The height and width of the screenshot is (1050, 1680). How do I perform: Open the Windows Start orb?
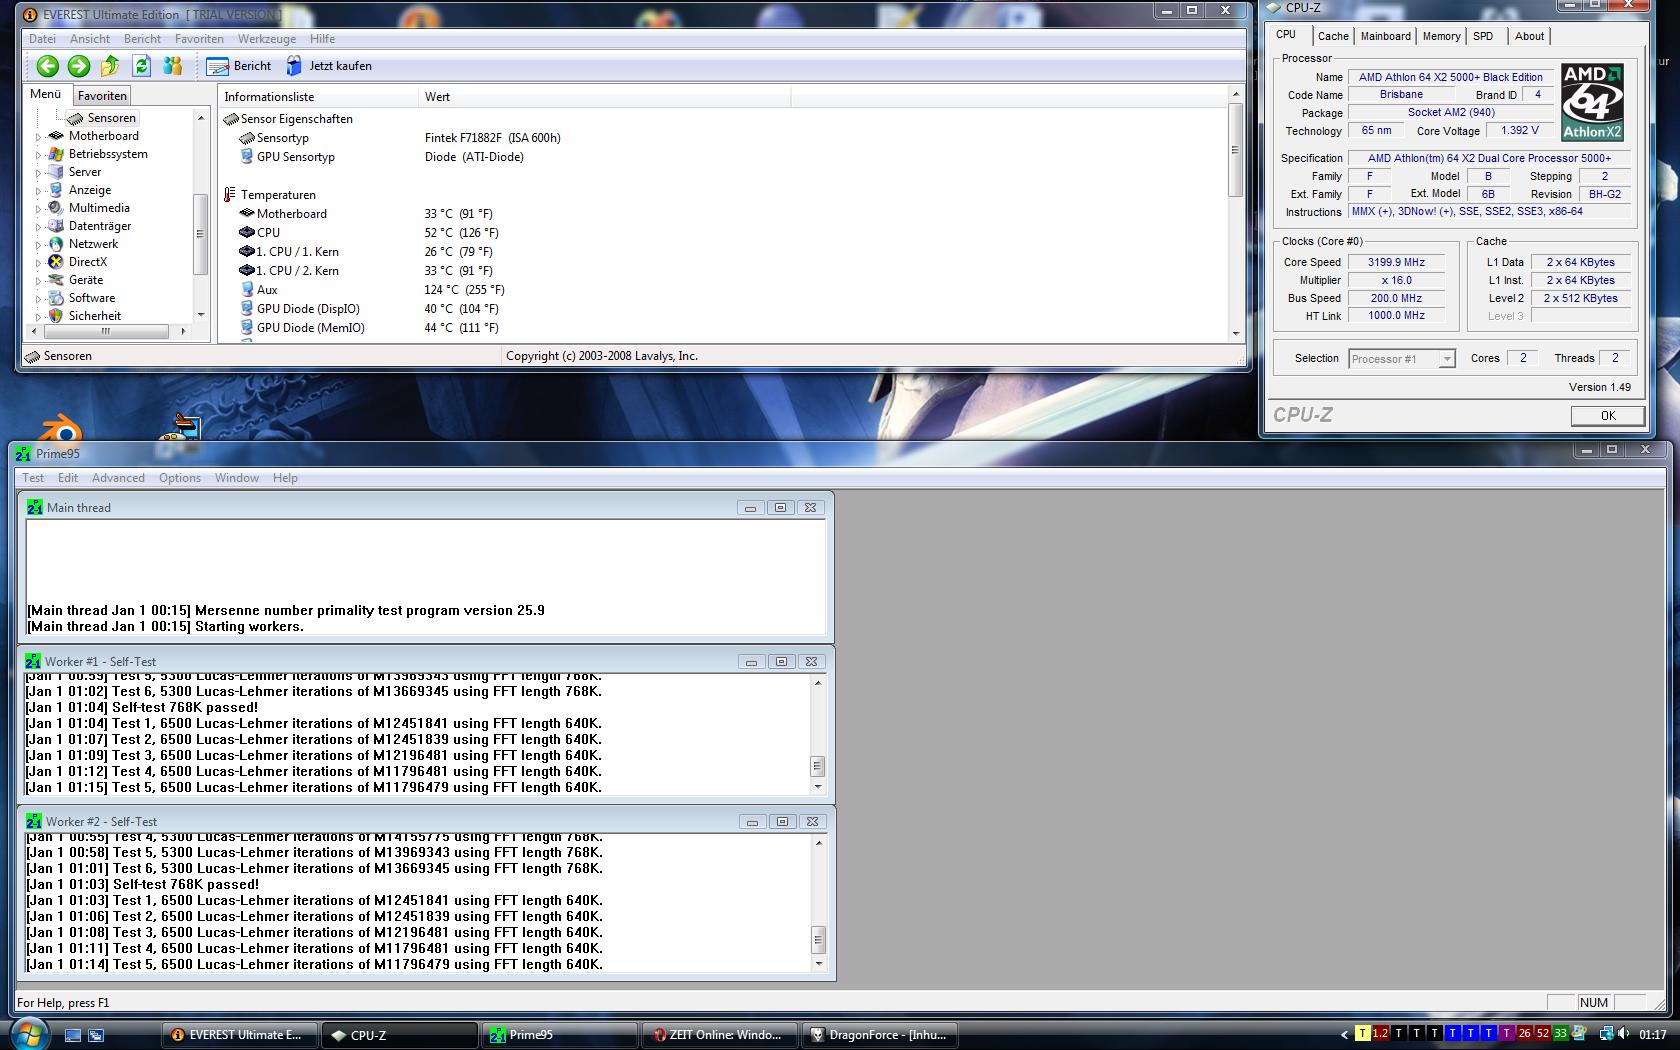(x=28, y=1033)
